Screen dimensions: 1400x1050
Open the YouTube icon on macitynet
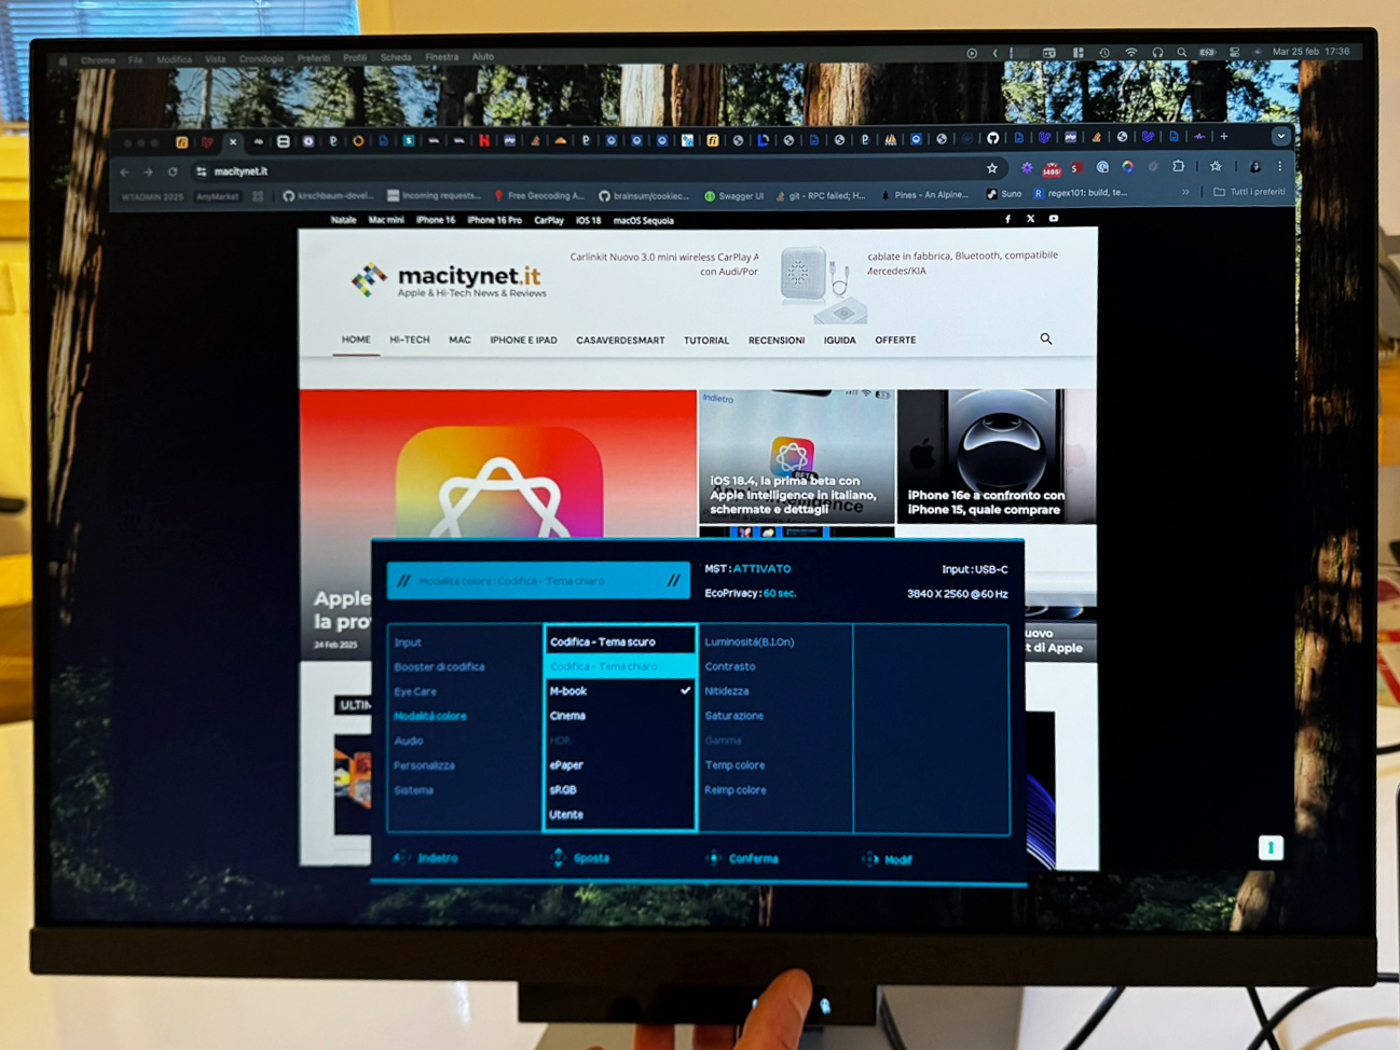(1054, 218)
